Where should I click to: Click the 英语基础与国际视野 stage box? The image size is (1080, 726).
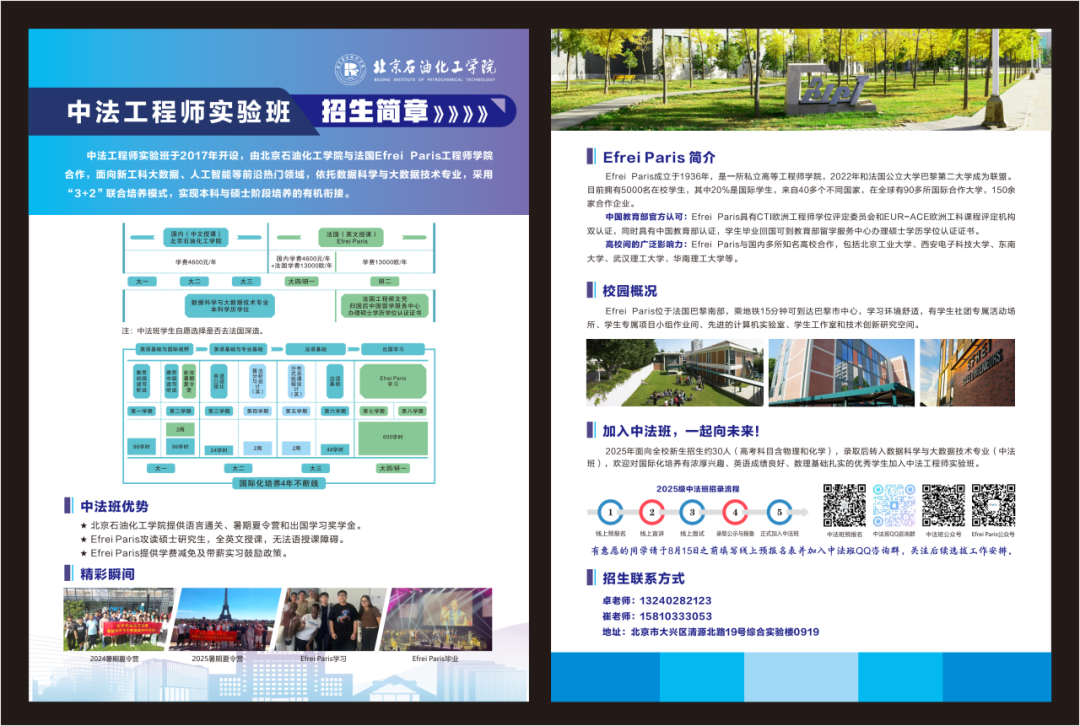163,349
